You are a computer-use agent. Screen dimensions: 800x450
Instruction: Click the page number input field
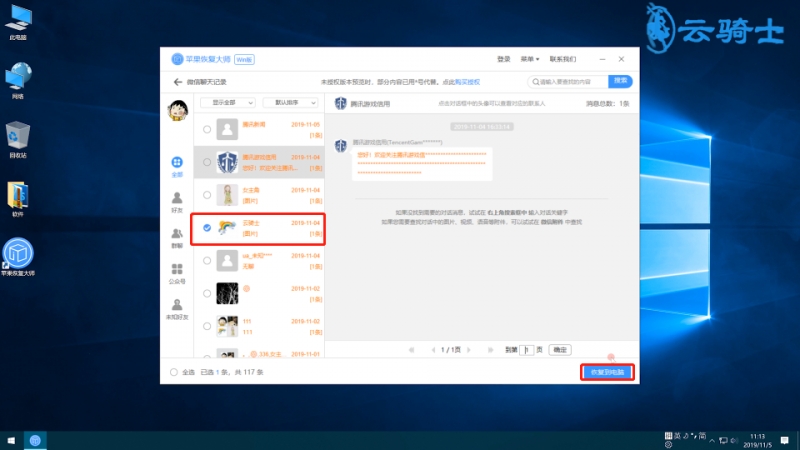[x=527, y=350]
